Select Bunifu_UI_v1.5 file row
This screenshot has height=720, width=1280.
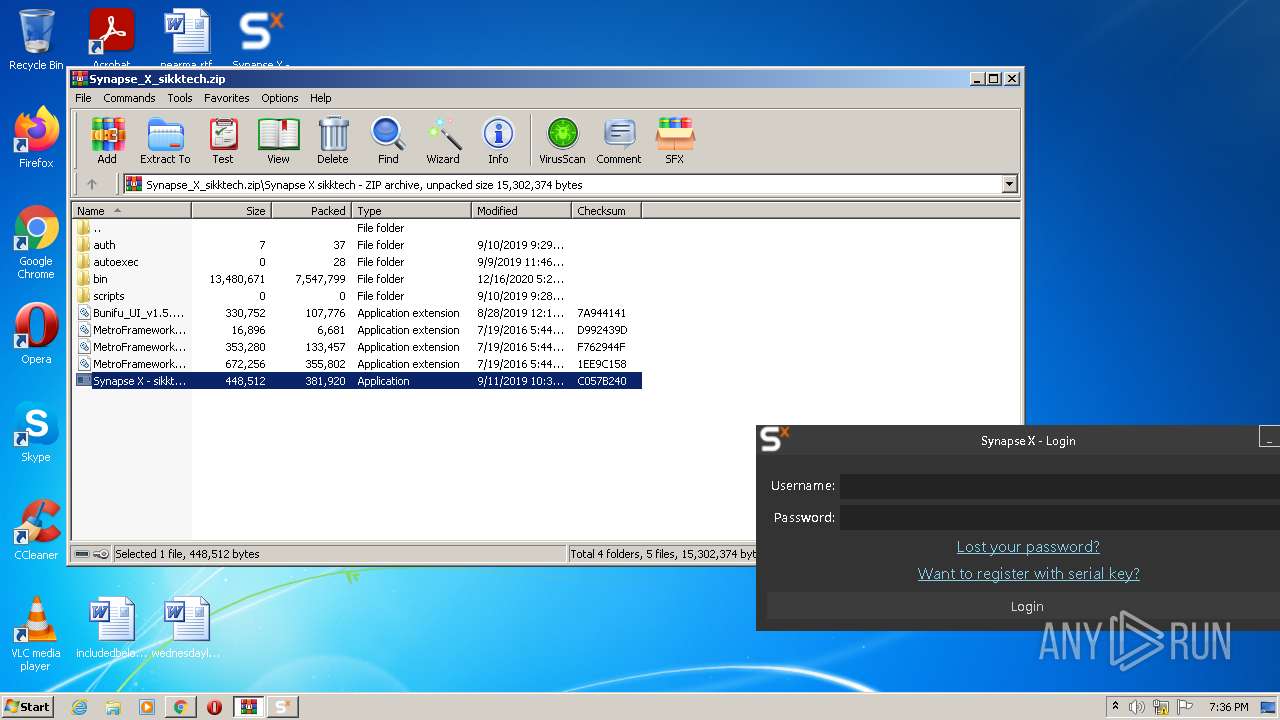357,313
